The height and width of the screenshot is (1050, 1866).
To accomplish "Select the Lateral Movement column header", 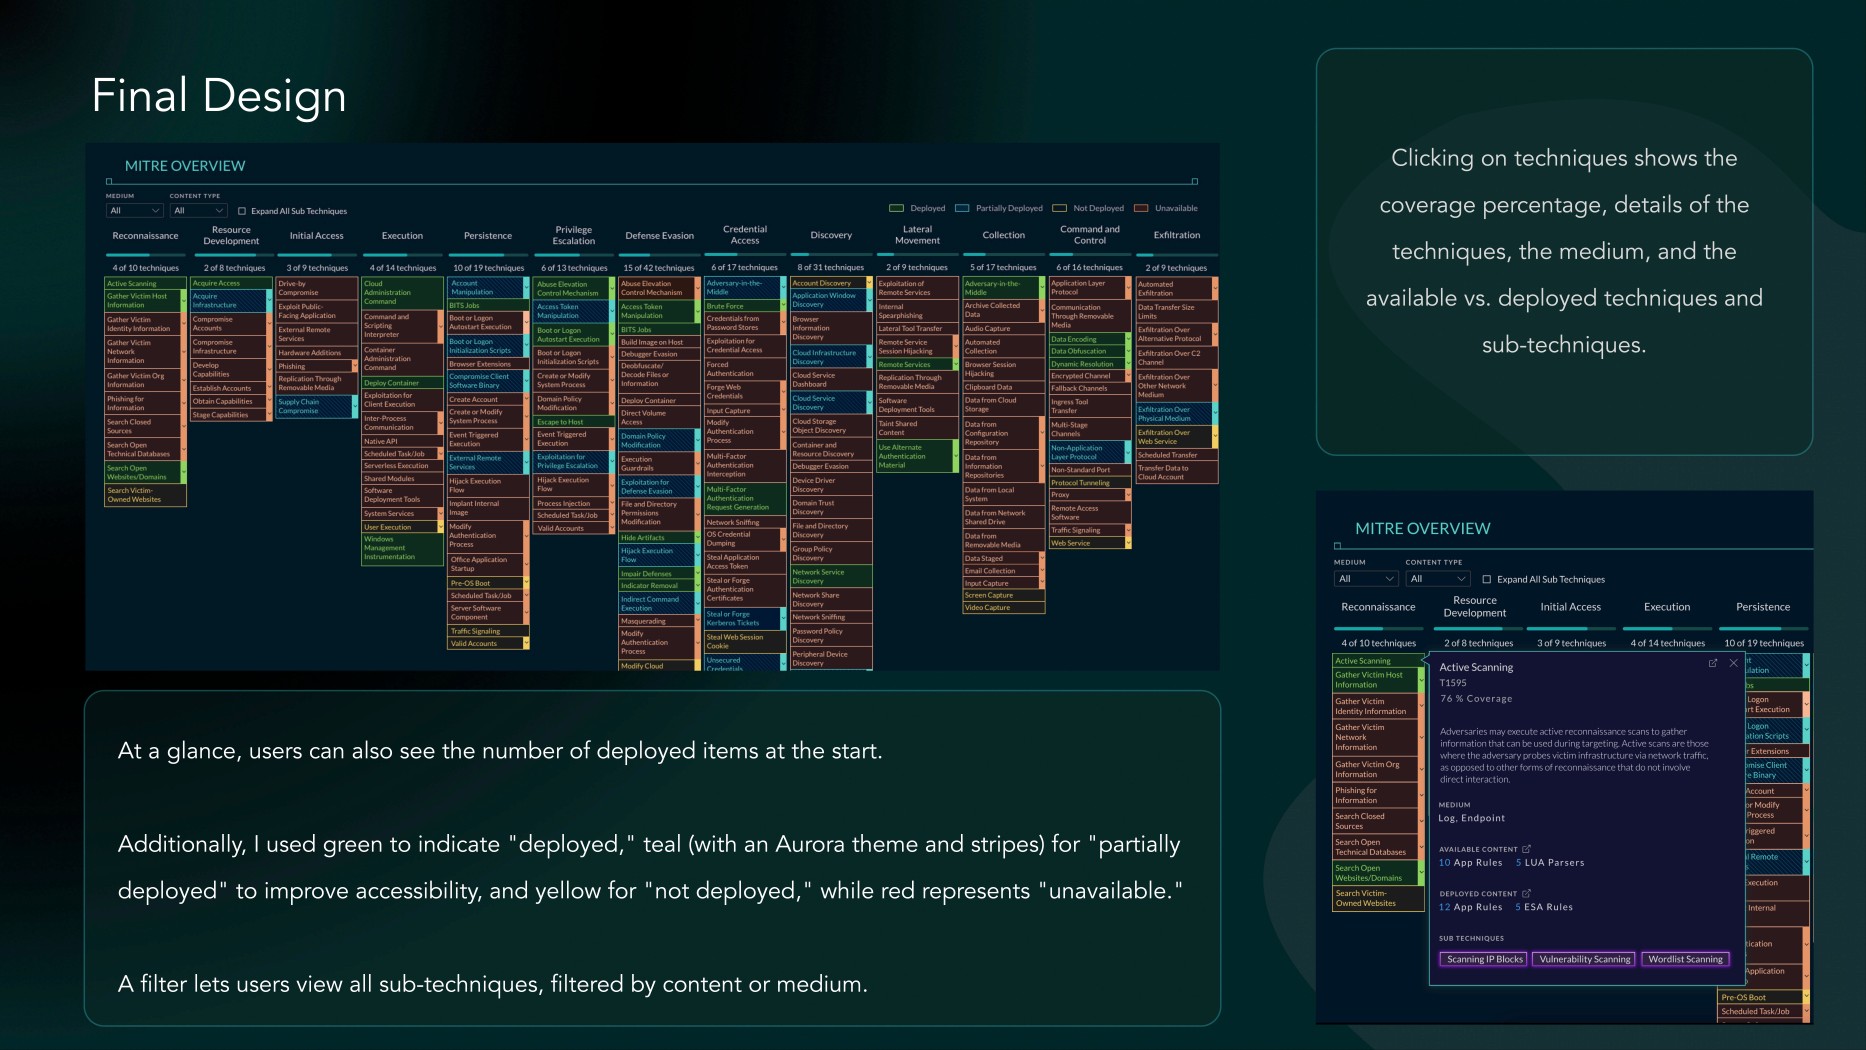I will click(917, 235).
